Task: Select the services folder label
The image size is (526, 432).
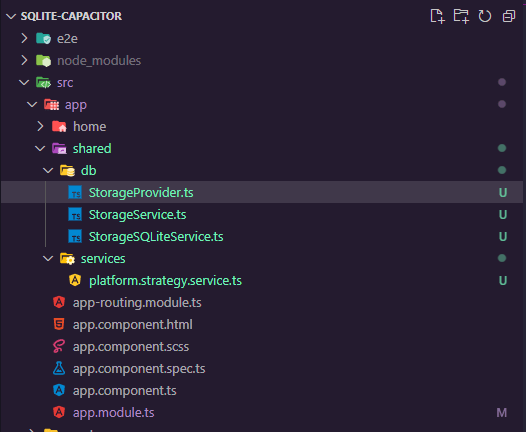Action: (x=103, y=259)
